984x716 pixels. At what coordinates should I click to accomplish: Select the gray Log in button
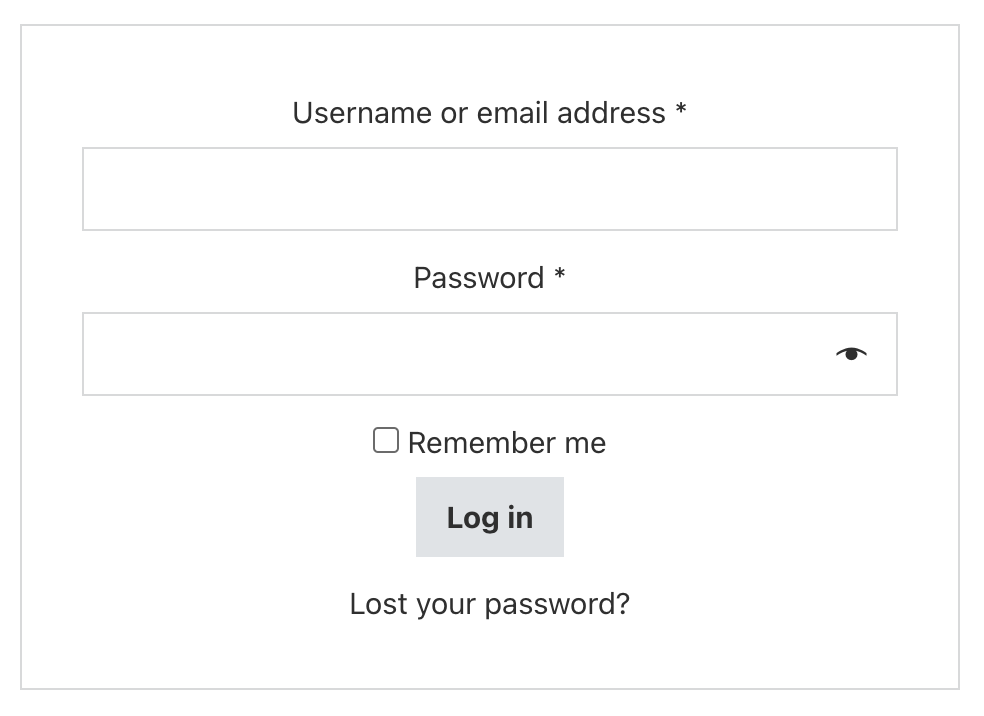tap(489, 517)
